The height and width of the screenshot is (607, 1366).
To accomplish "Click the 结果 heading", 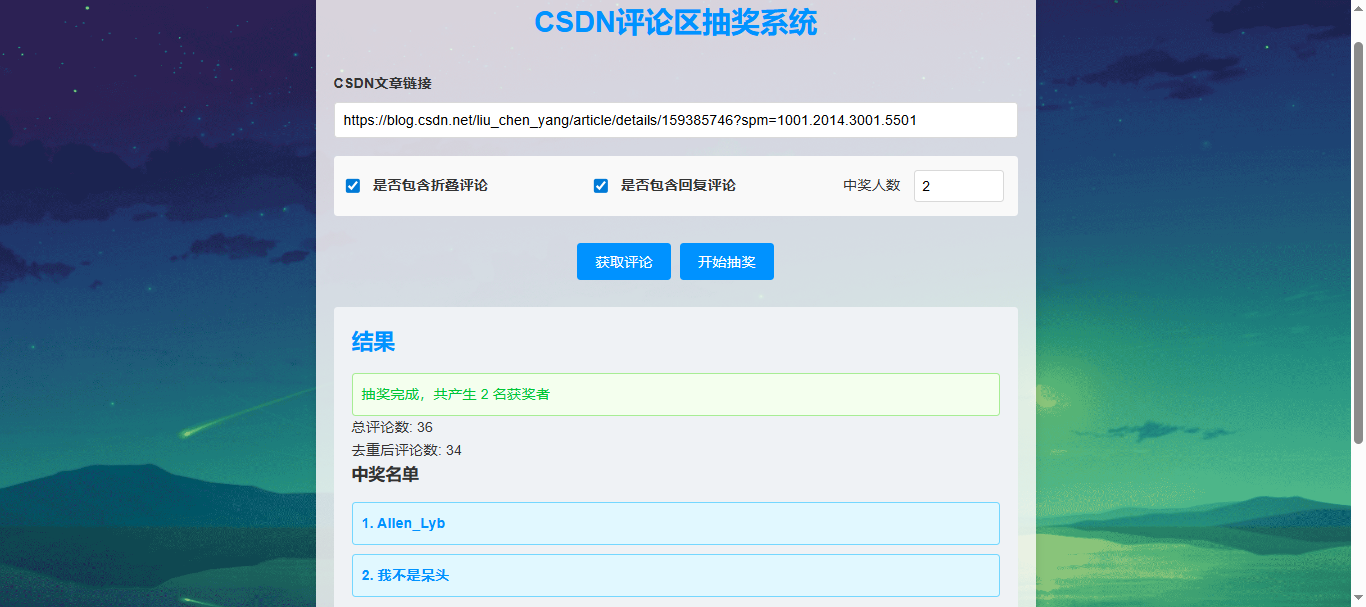I will [x=373, y=342].
